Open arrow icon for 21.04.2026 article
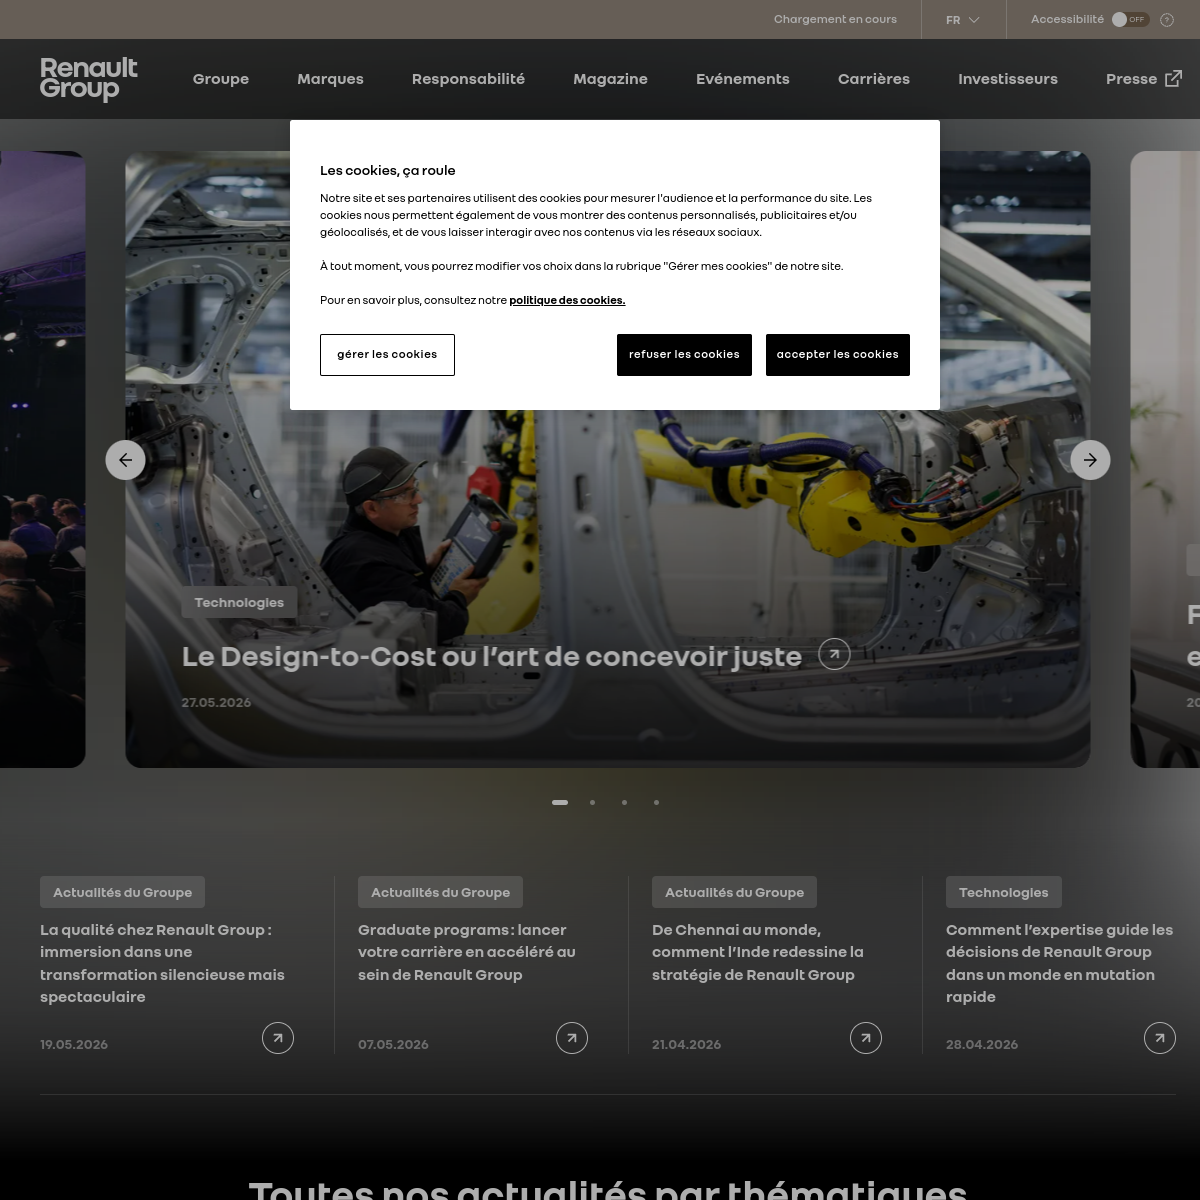The width and height of the screenshot is (1200, 1200). pyautogui.click(x=866, y=1038)
